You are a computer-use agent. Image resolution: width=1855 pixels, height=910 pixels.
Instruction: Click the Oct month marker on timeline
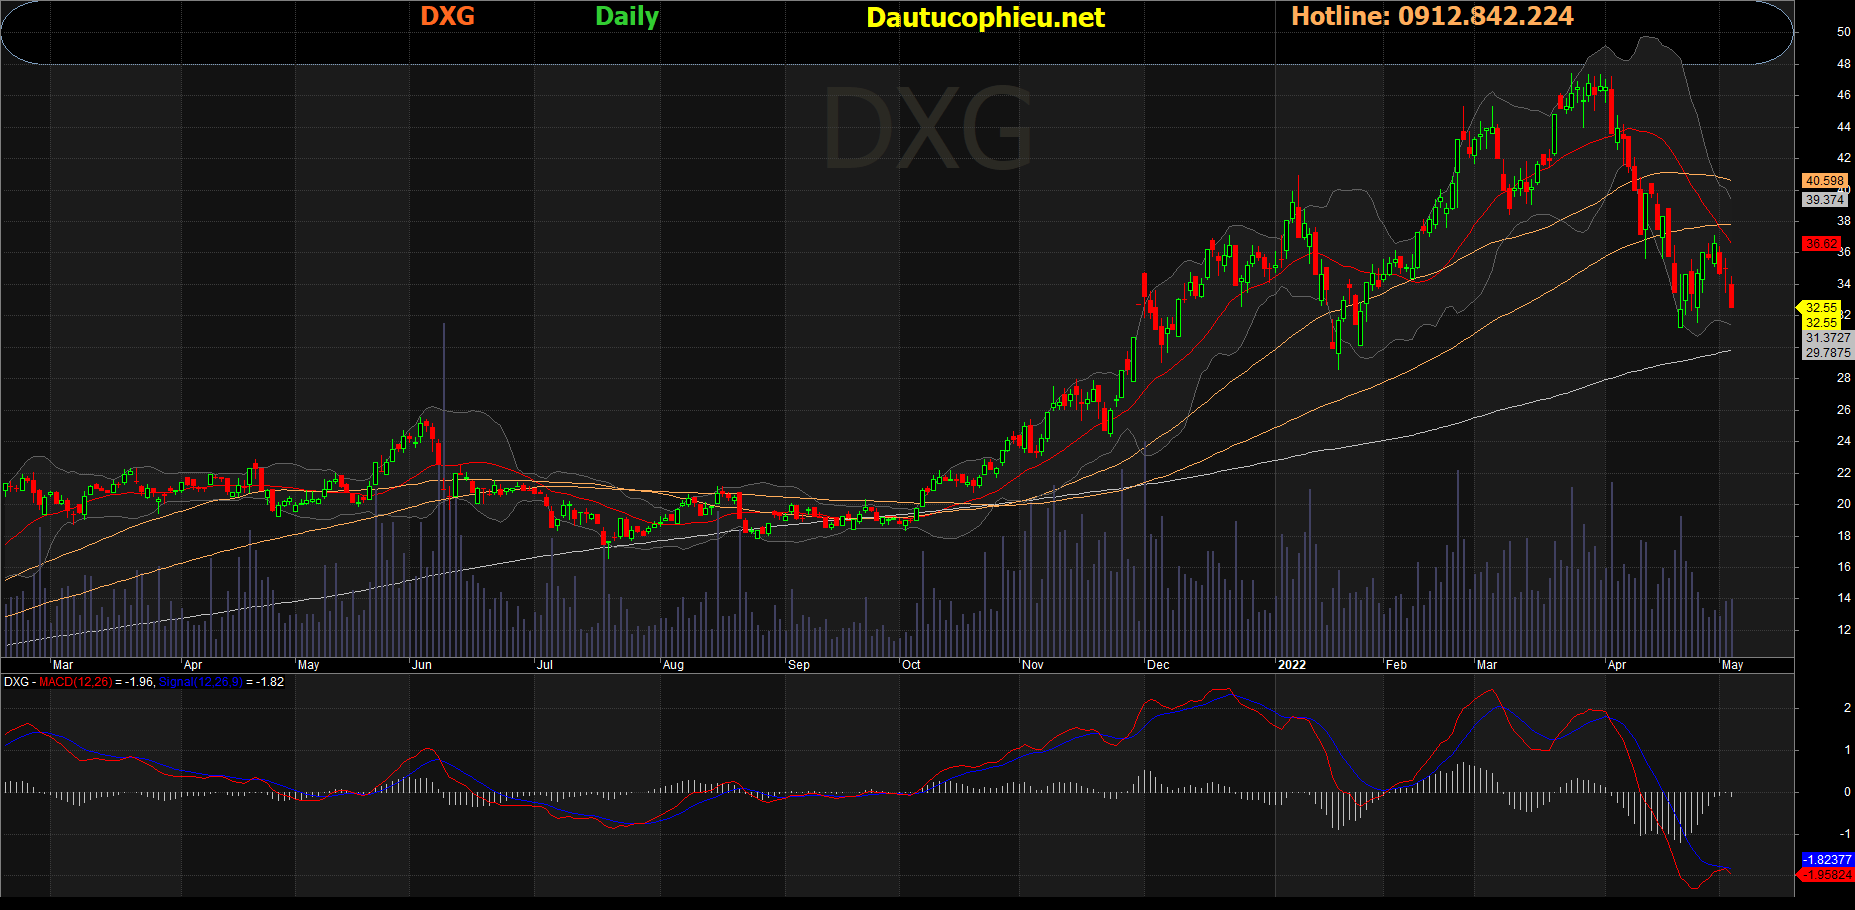coord(911,665)
